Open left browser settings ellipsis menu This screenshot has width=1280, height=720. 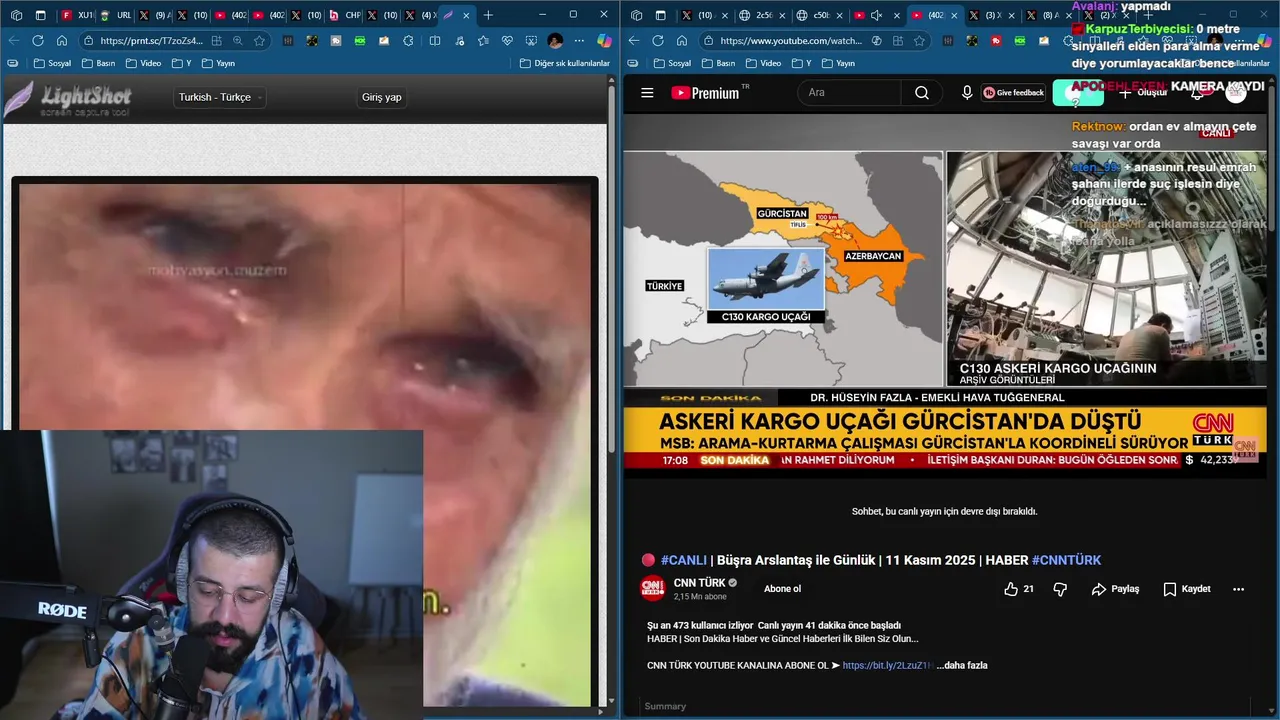pos(579,41)
